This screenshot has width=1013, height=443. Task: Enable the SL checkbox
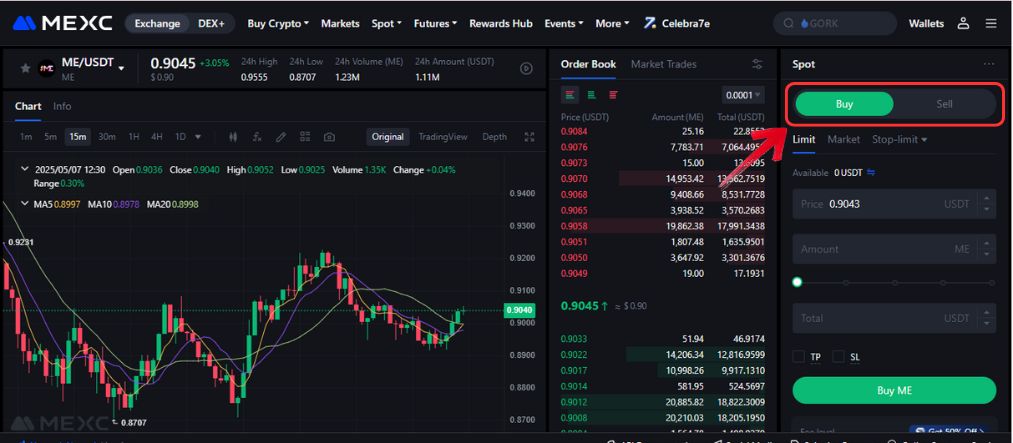tap(839, 356)
